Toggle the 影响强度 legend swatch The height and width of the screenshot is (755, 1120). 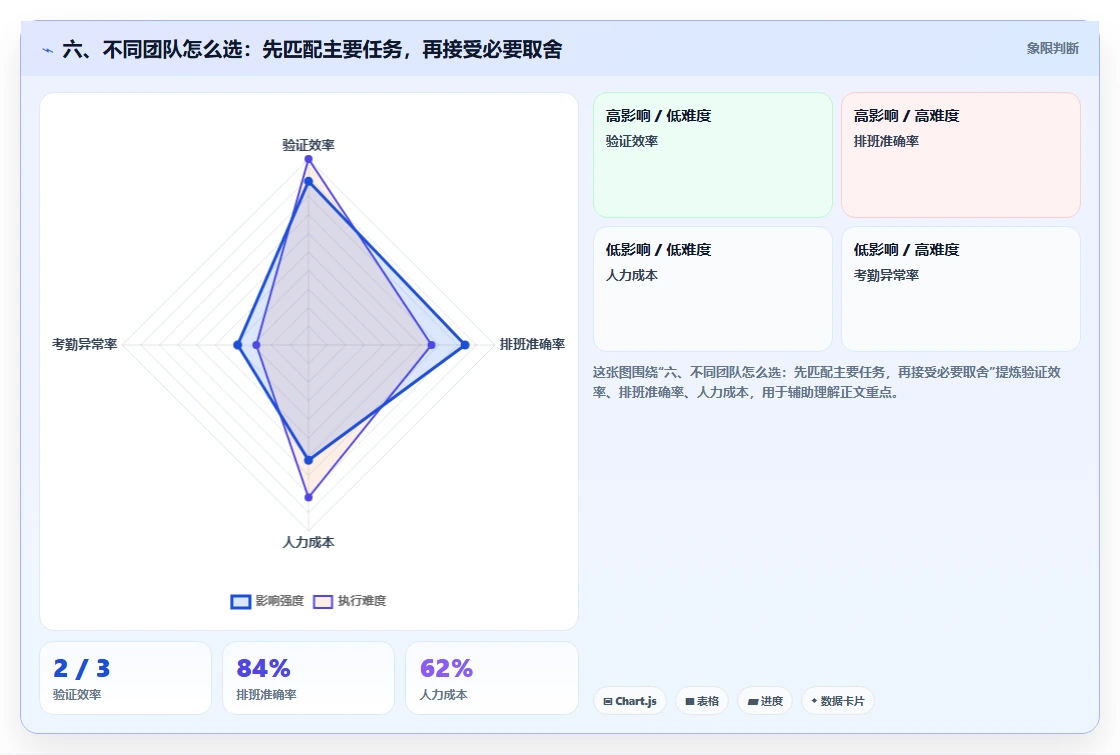[x=241, y=601]
